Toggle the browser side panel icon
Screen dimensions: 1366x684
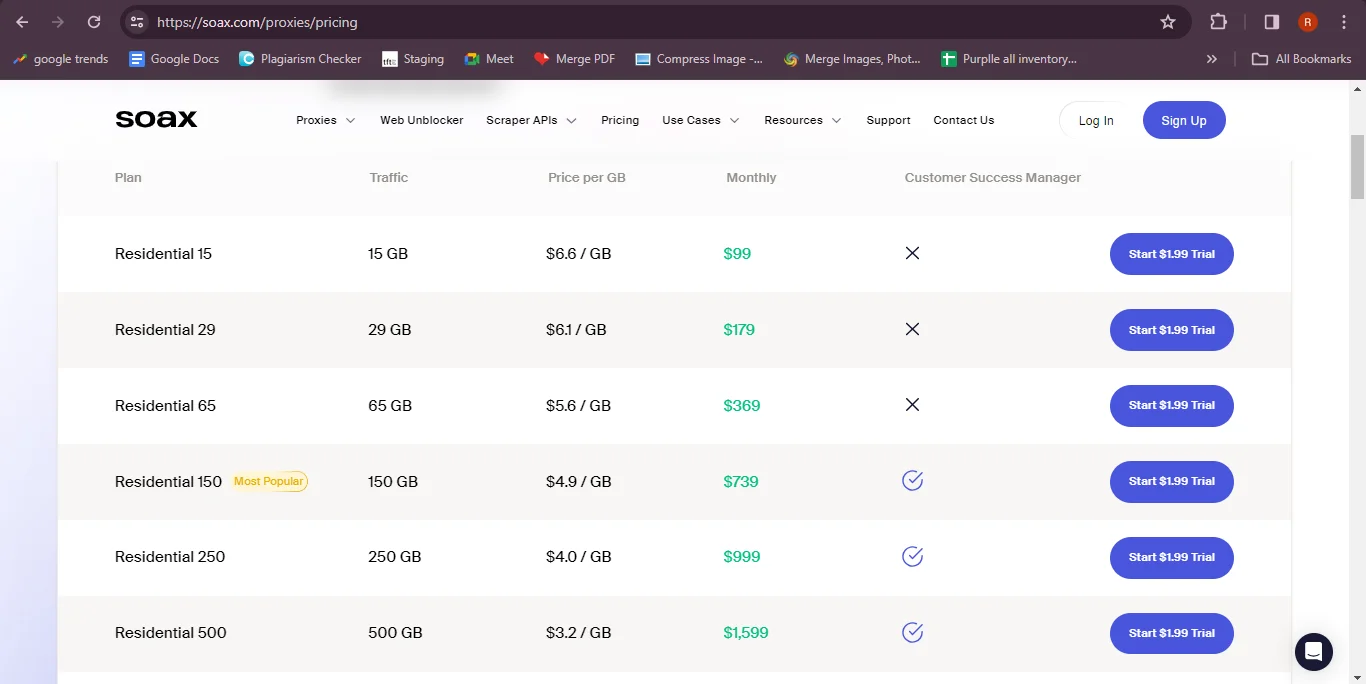pyautogui.click(x=1272, y=22)
